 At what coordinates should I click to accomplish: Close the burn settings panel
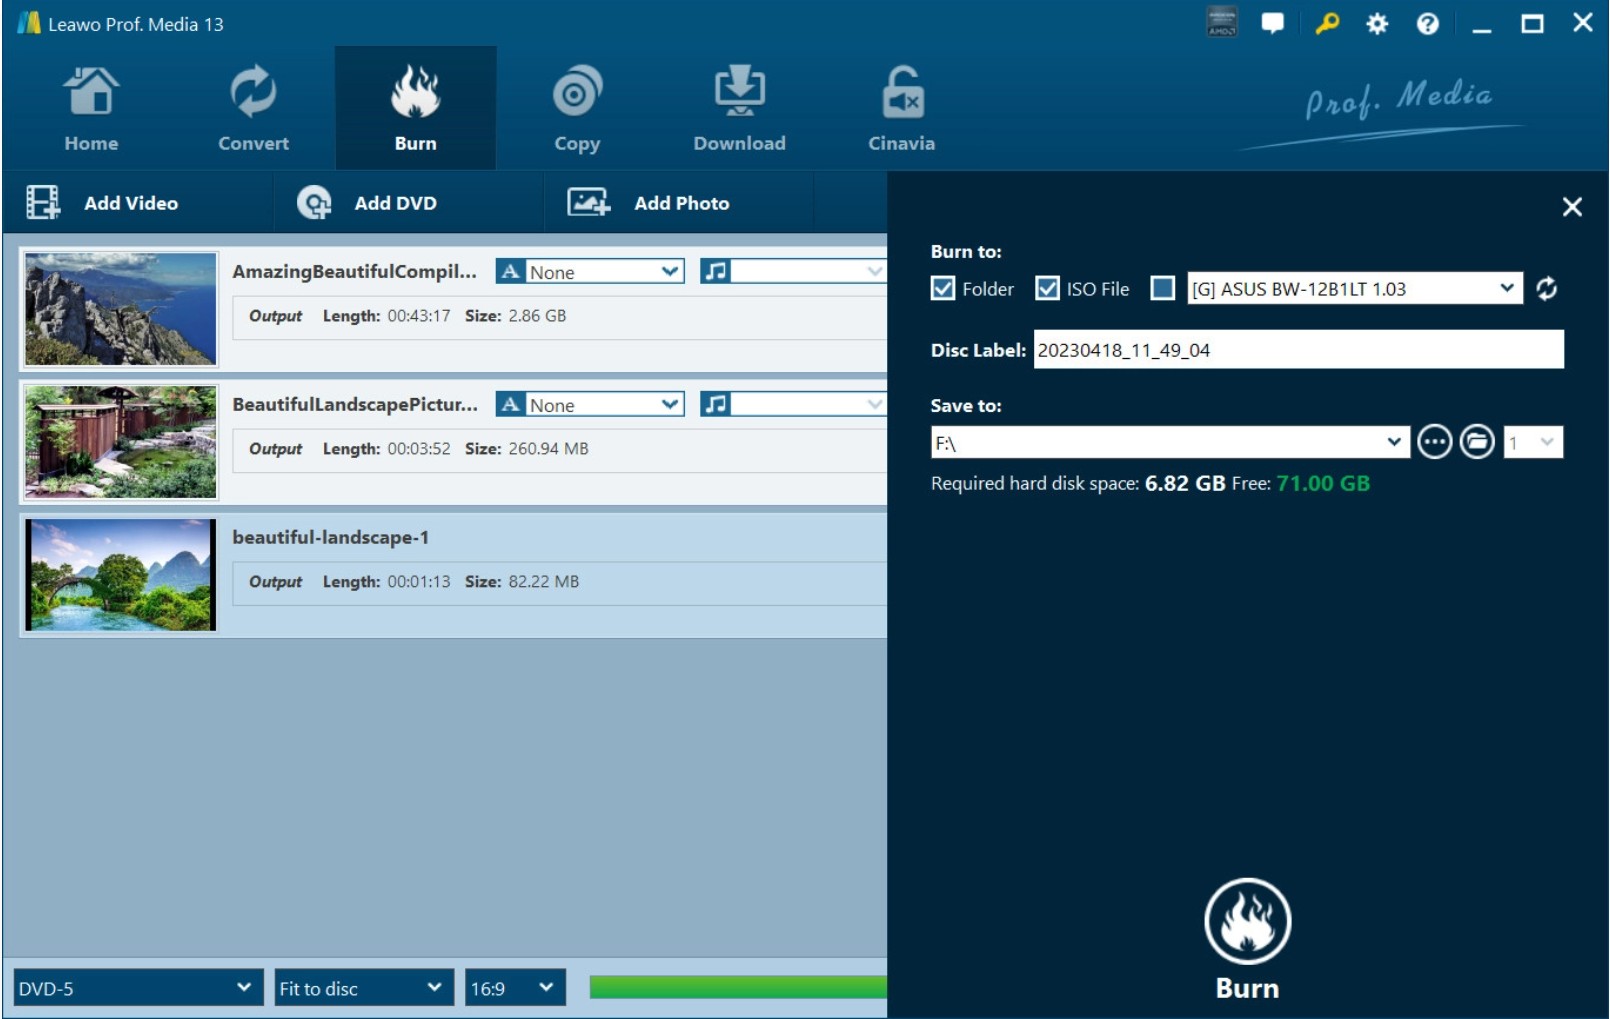coord(1571,207)
